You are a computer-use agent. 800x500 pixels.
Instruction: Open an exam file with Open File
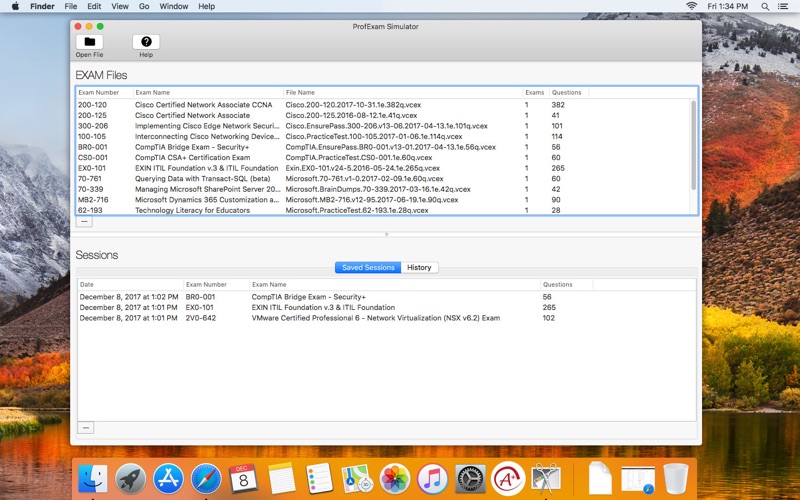(89, 45)
